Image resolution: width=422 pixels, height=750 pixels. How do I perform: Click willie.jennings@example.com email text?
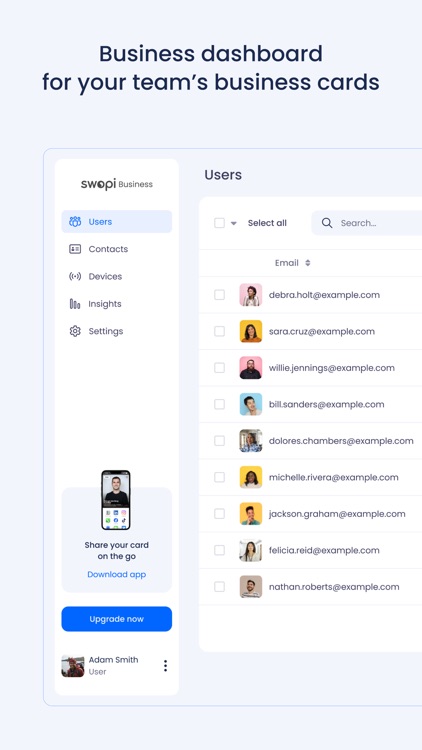tap(332, 368)
